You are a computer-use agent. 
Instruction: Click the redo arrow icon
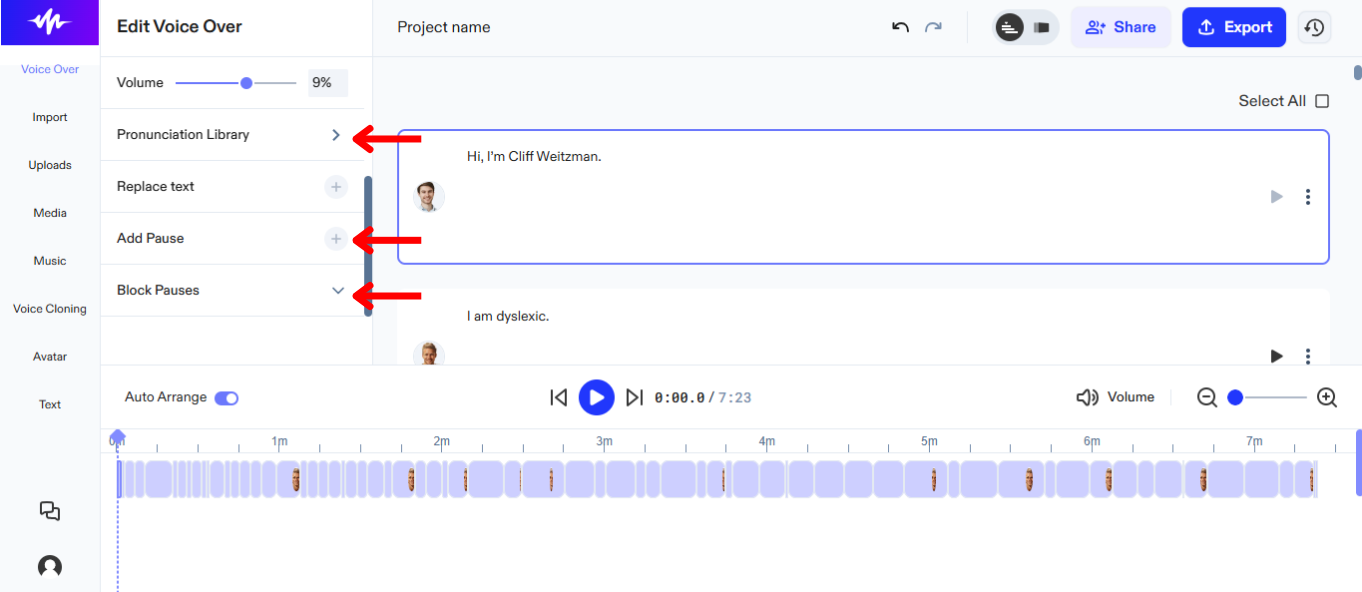tap(933, 28)
